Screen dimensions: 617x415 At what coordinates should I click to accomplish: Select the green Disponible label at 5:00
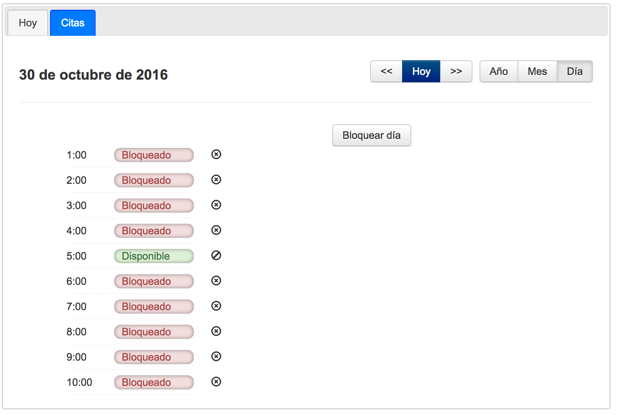(x=154, y=256)
